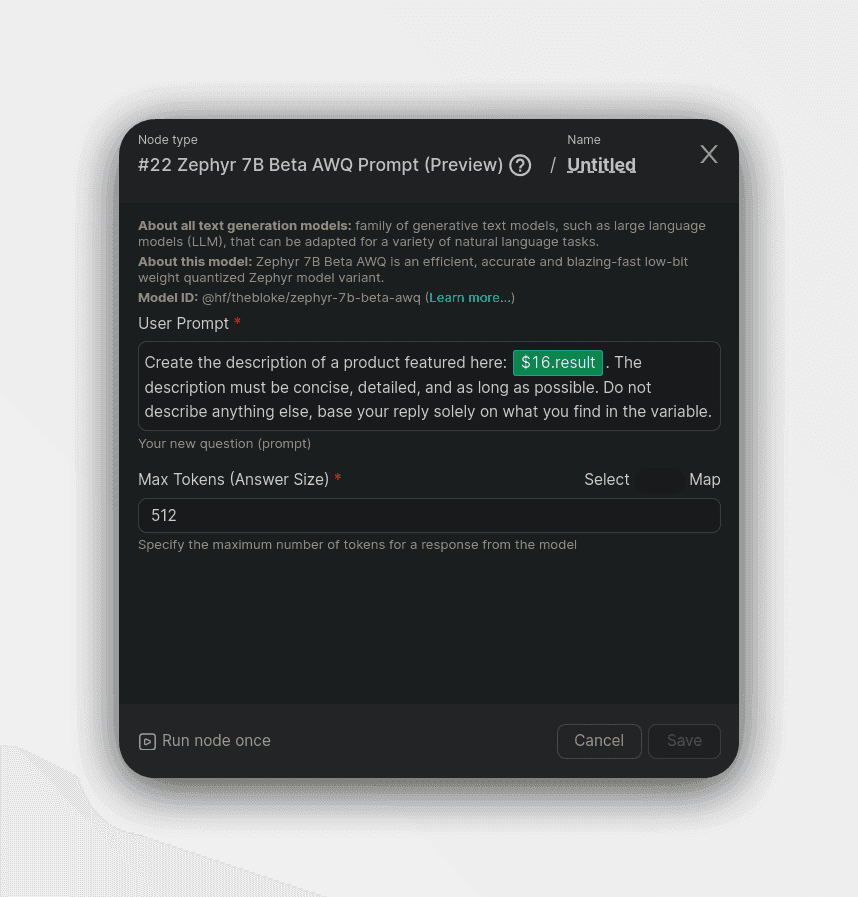Click the Zephyr 7B Beta AWQ Prompt title
The height and width of the screenshot is (897, 858).
pos(320,165)
